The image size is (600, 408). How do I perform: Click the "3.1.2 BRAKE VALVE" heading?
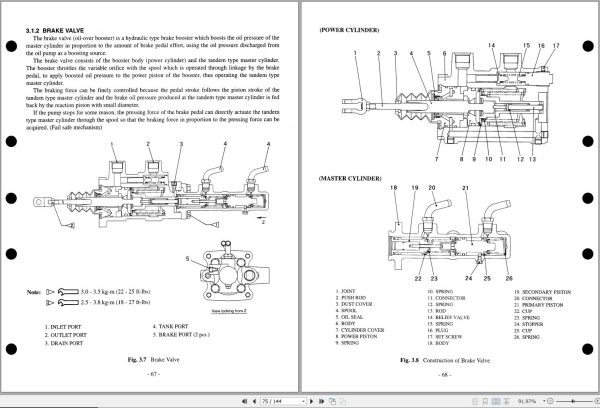pos(55,31)
